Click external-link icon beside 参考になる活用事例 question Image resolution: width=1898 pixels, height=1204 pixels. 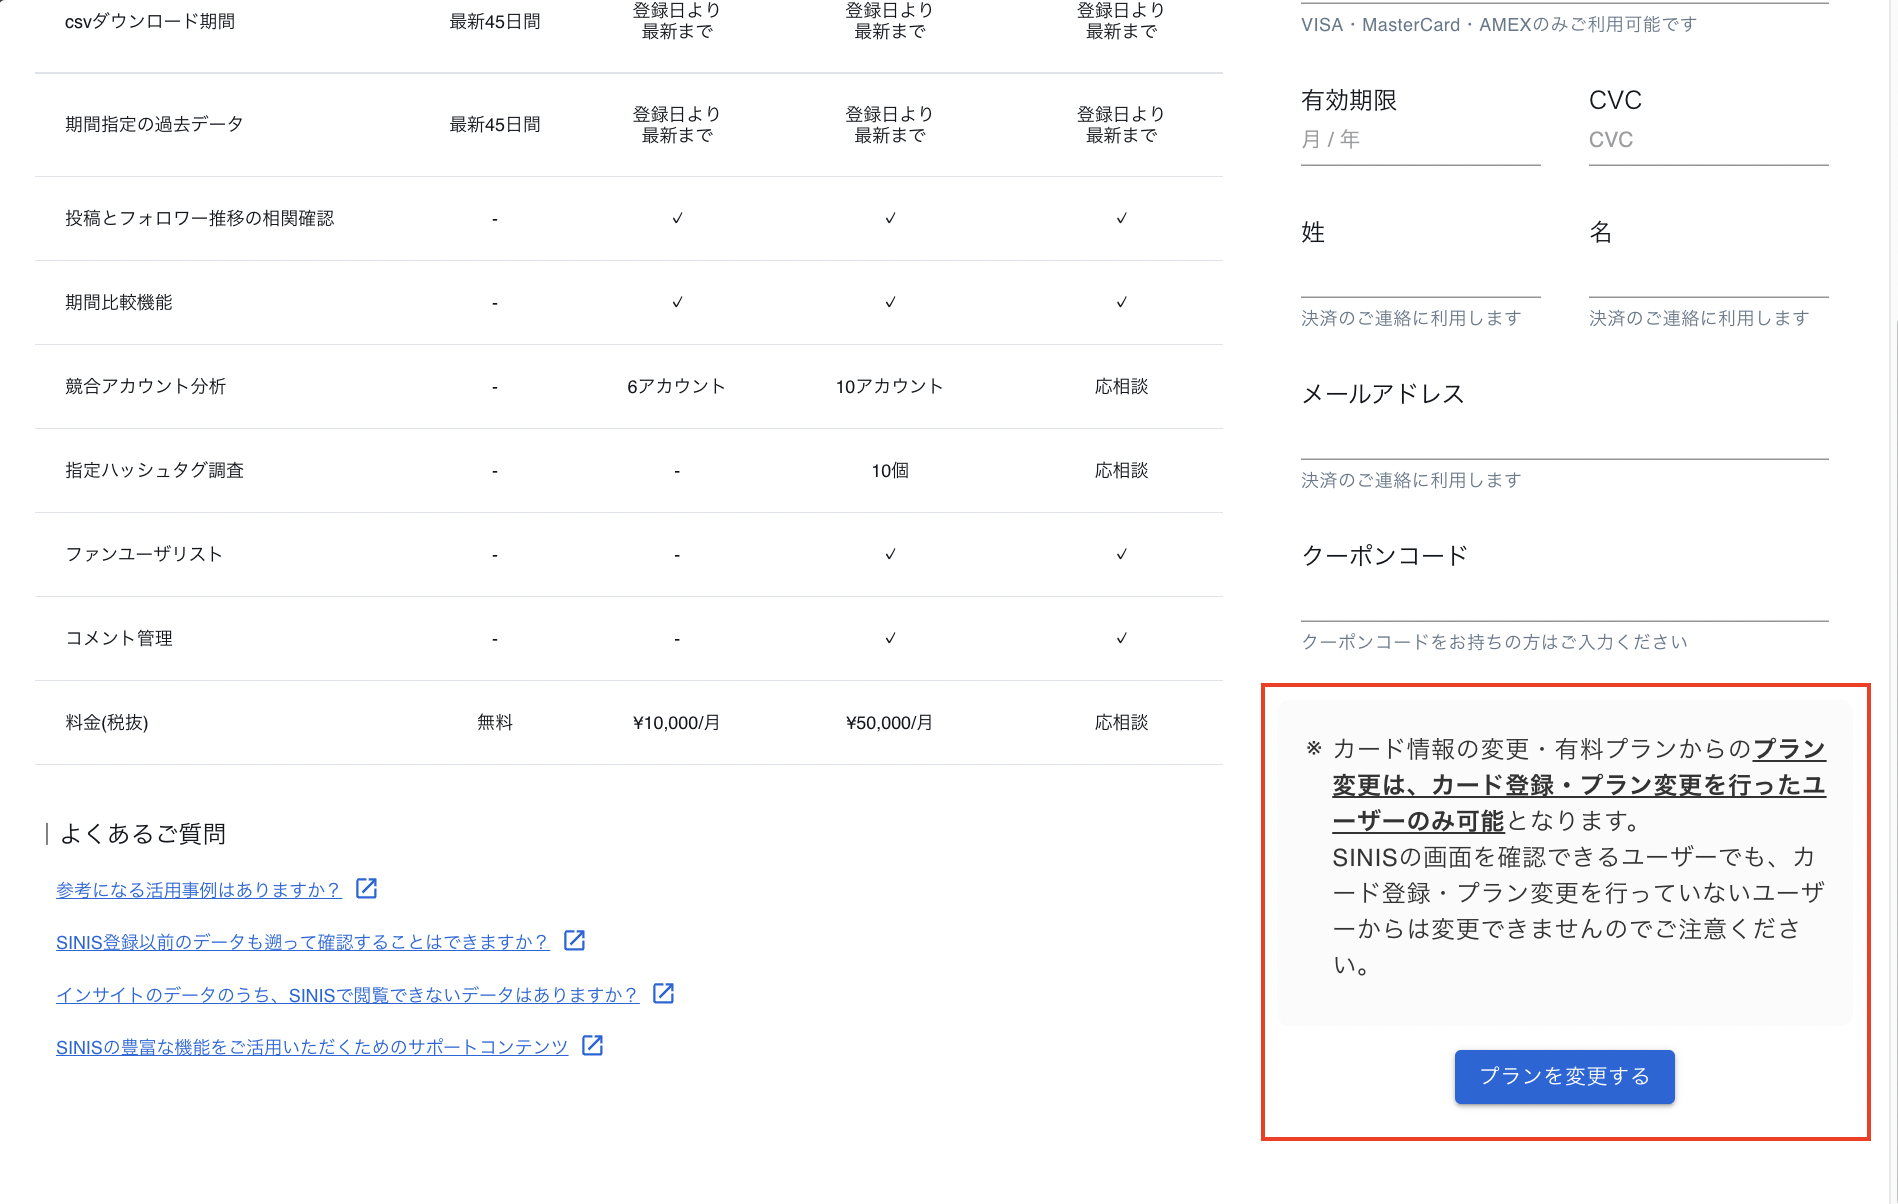coord(367,889)
